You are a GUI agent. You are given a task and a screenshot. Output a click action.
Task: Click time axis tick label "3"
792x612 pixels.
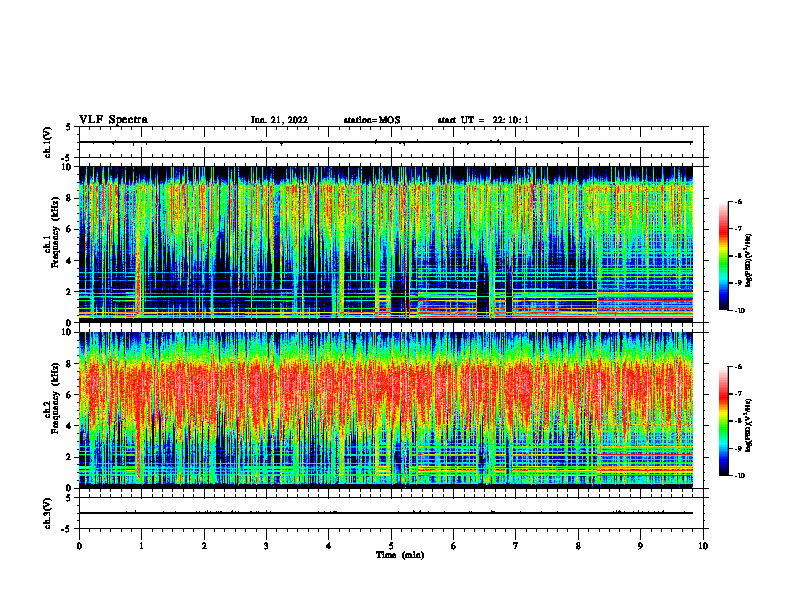point(266,546)
